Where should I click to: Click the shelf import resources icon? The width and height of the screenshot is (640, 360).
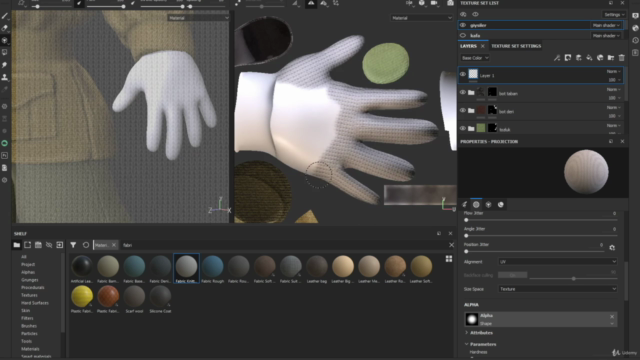[x=60, y=245]
